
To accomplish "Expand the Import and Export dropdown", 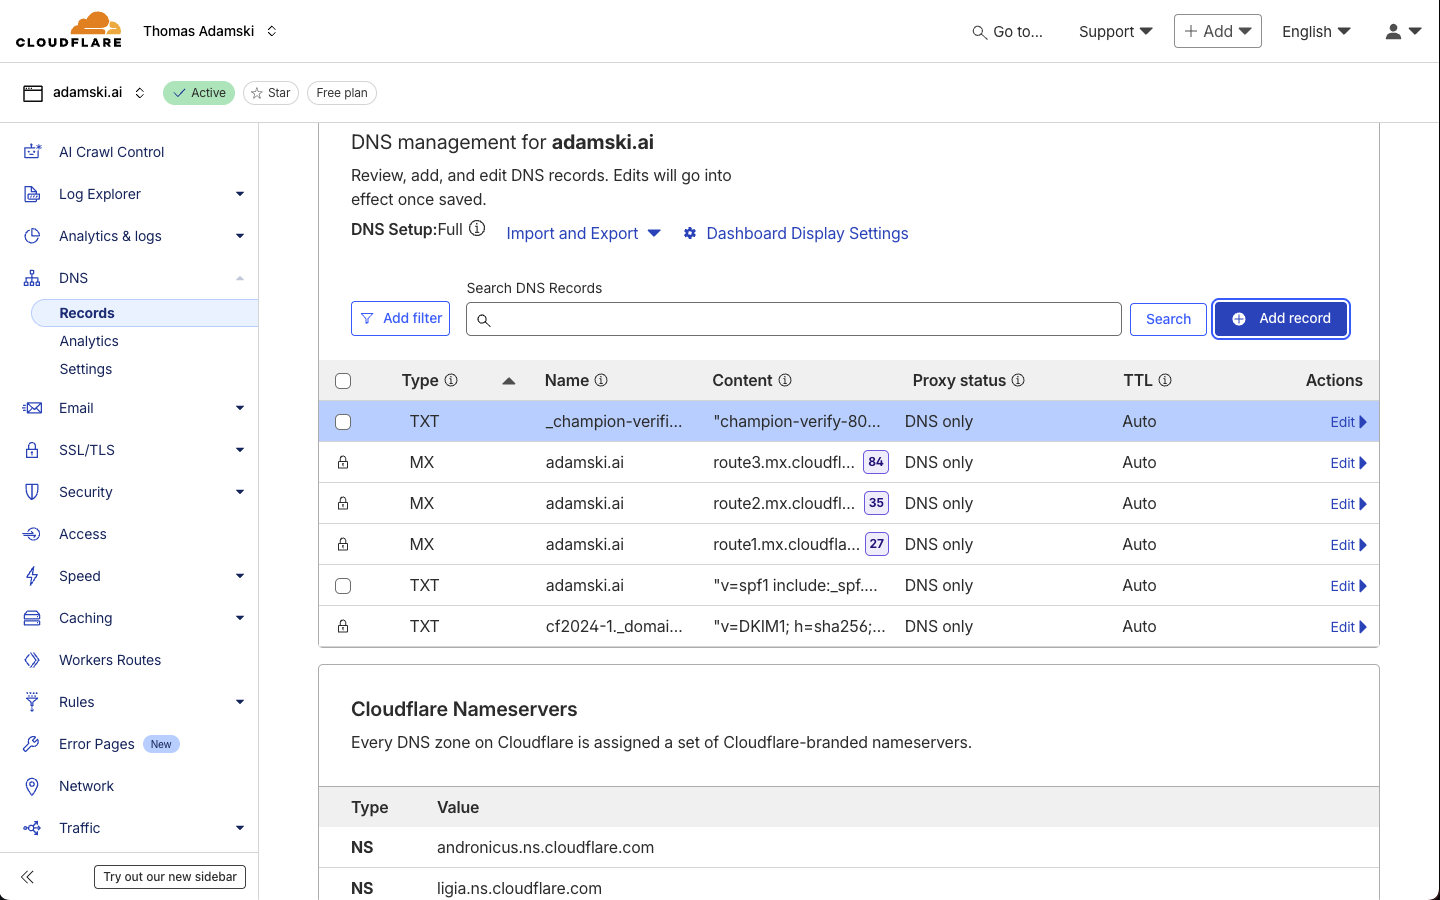I will [583, 233].
